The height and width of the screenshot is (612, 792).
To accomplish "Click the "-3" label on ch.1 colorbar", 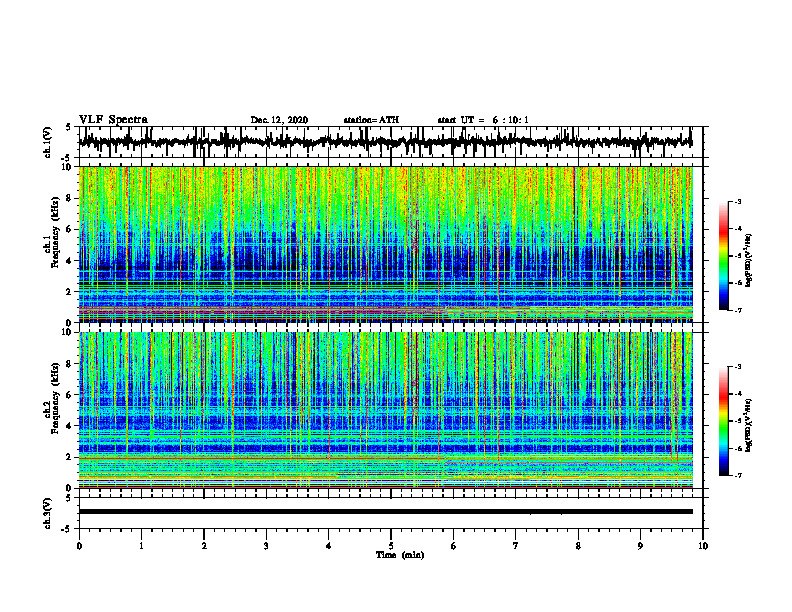I will click(x=737, y=202).
